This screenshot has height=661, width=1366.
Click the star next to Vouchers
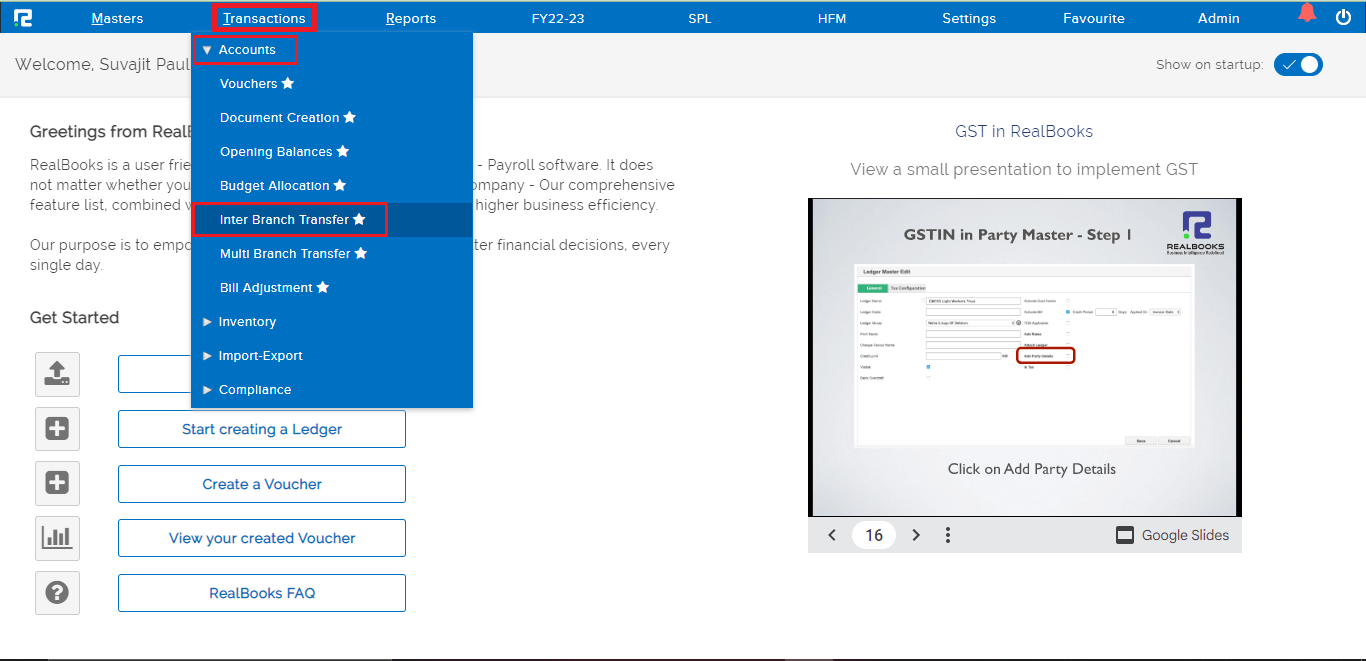(x=288, y=84)
